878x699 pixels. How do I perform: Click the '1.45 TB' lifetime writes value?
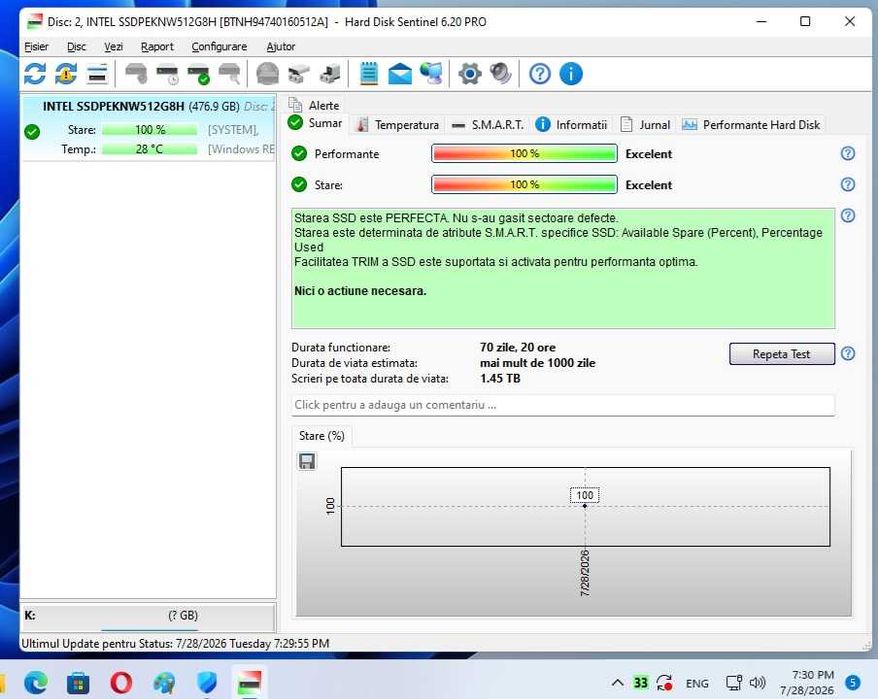point(500,379)
